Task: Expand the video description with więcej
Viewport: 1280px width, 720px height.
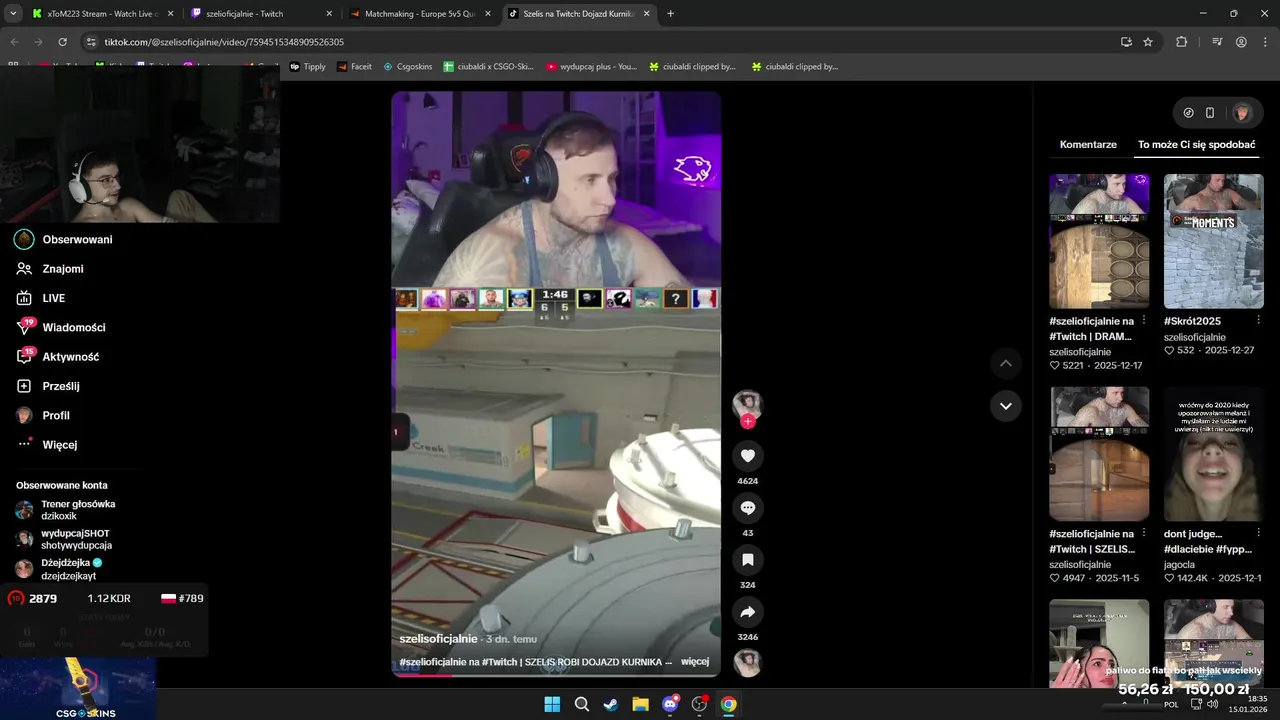Action: (695, 662)
